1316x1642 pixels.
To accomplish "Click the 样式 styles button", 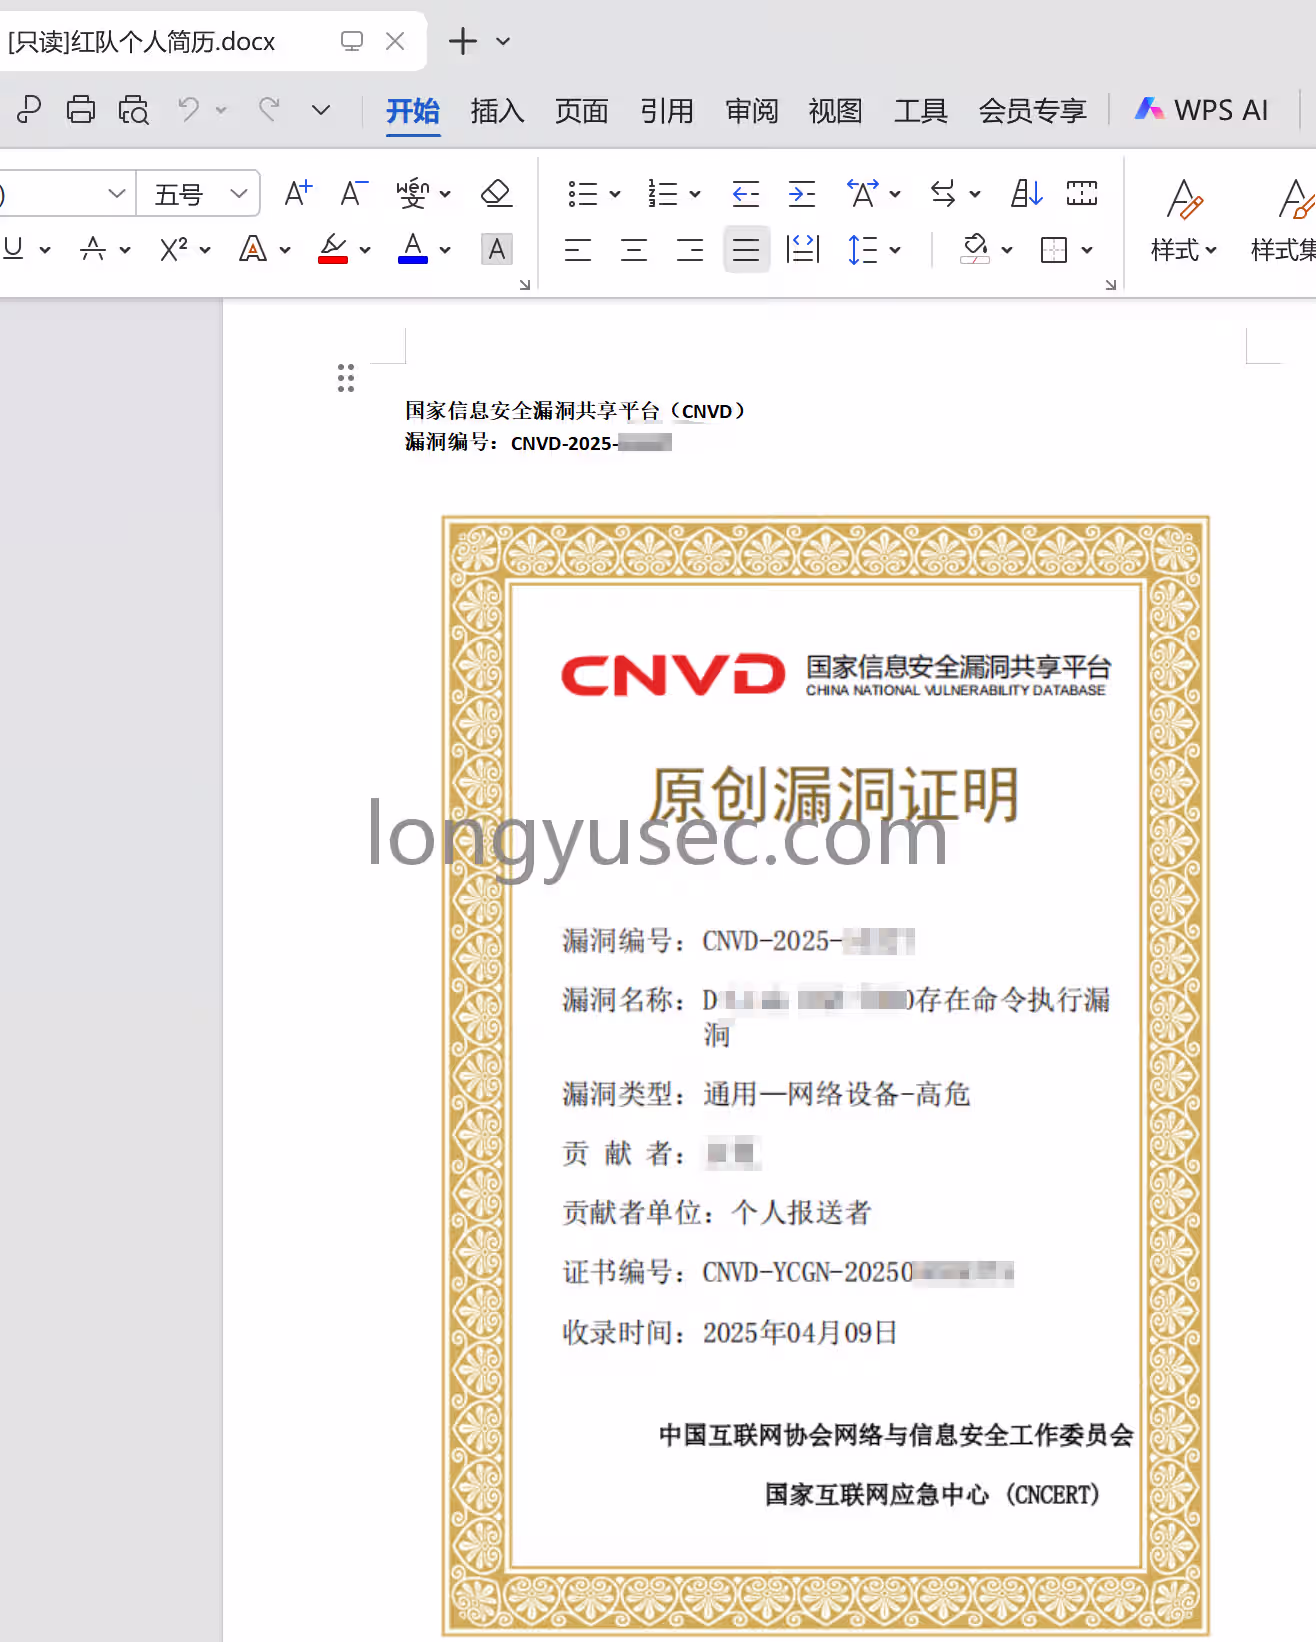I will [x=1183, y=220].
